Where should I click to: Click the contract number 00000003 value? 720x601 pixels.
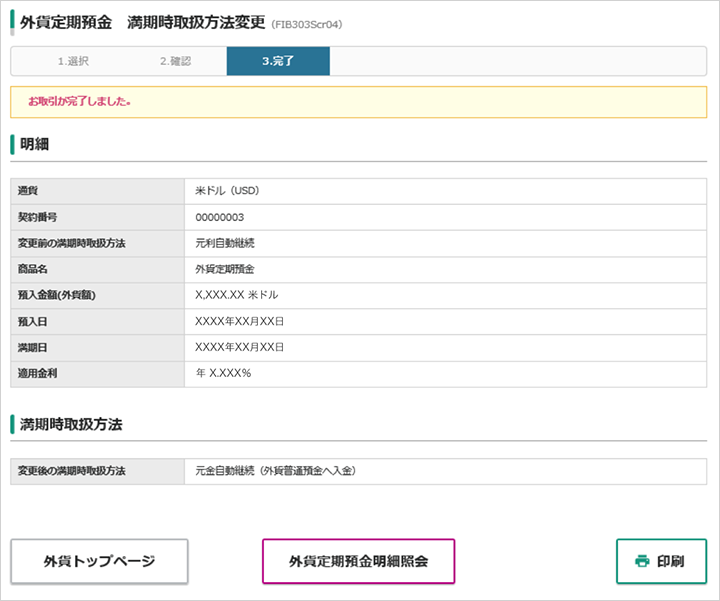point(219,217)
